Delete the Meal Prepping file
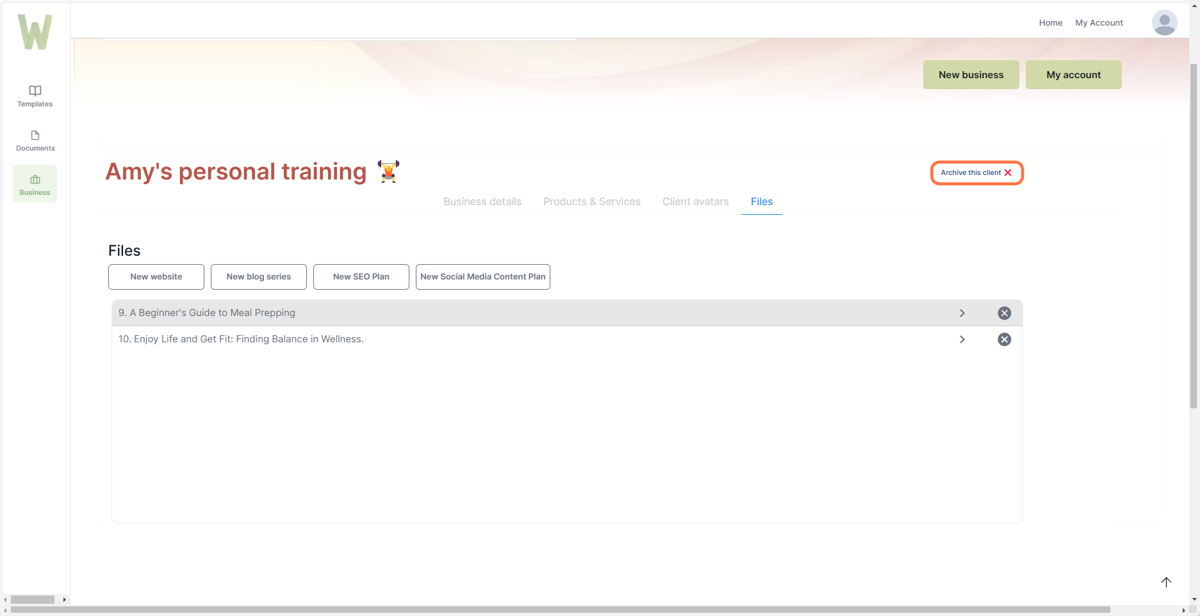The width and height of the screenshot is (1200, 616). (1004, 313)
